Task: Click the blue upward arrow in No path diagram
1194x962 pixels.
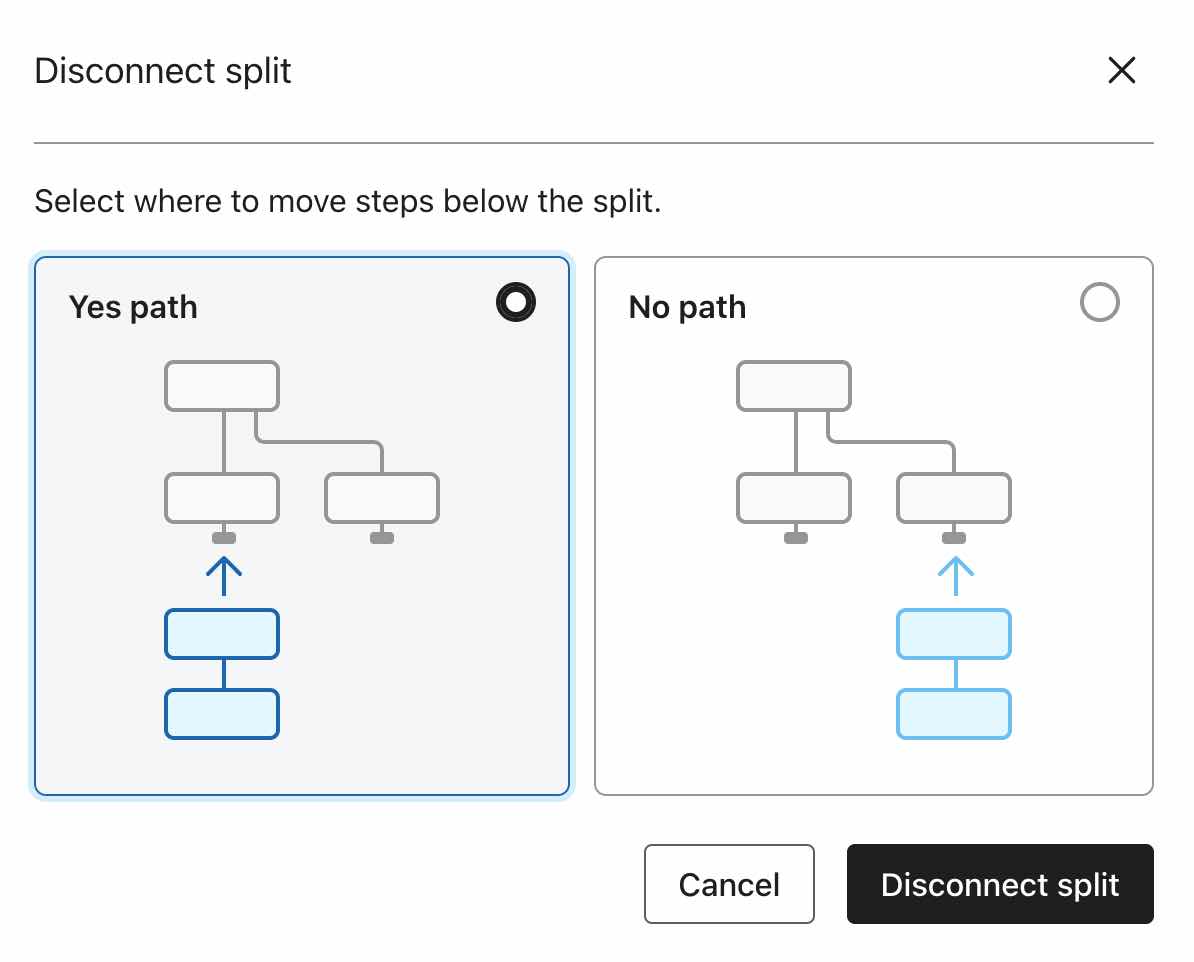Action: [x=954, y=572]
